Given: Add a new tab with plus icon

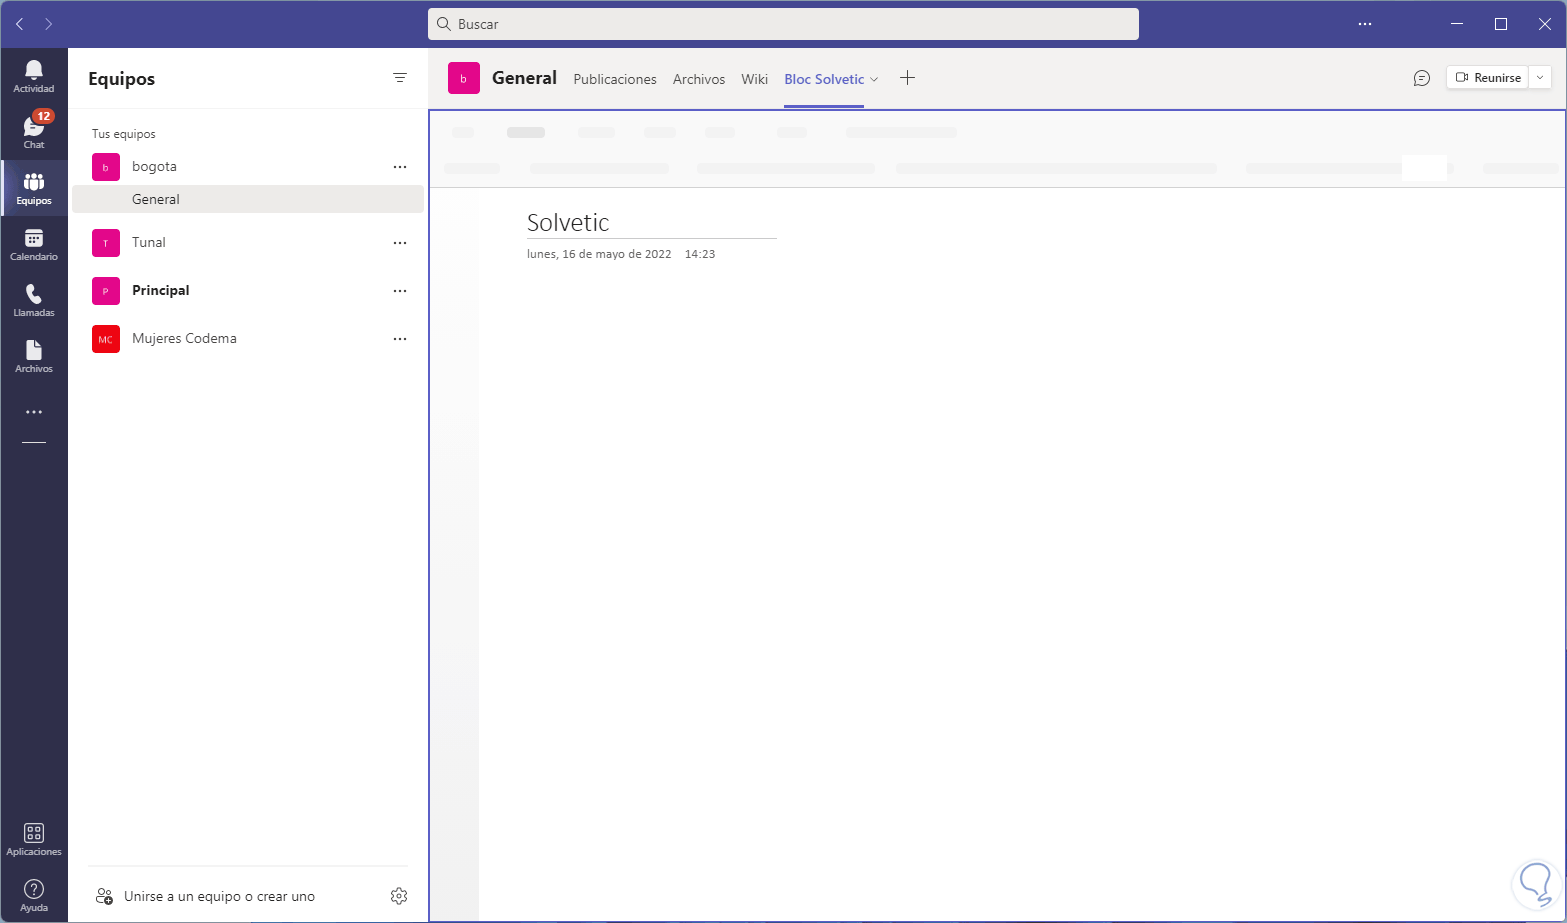Looking at the screenshot, I should pos(907,78).
